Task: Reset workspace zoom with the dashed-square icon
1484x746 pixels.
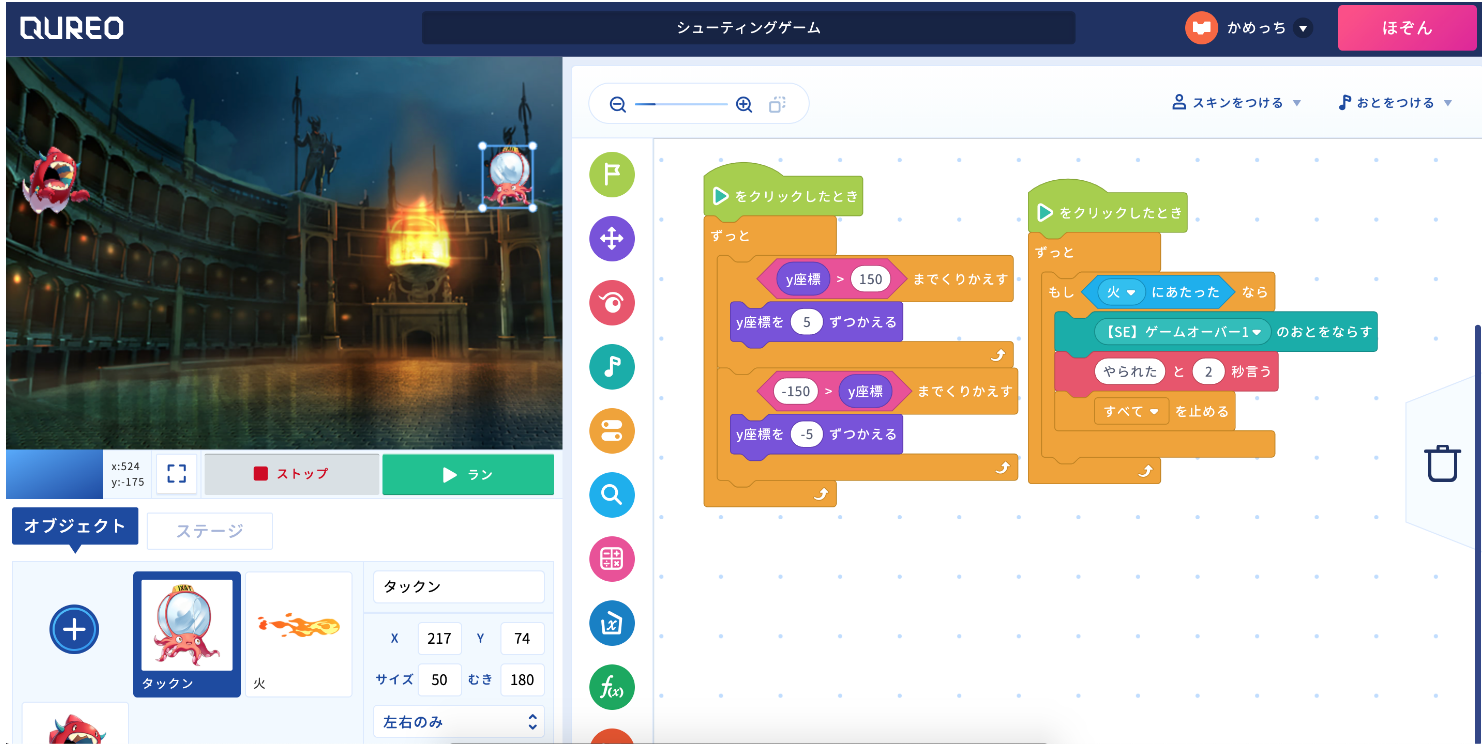Action: [x=777, y=104]
